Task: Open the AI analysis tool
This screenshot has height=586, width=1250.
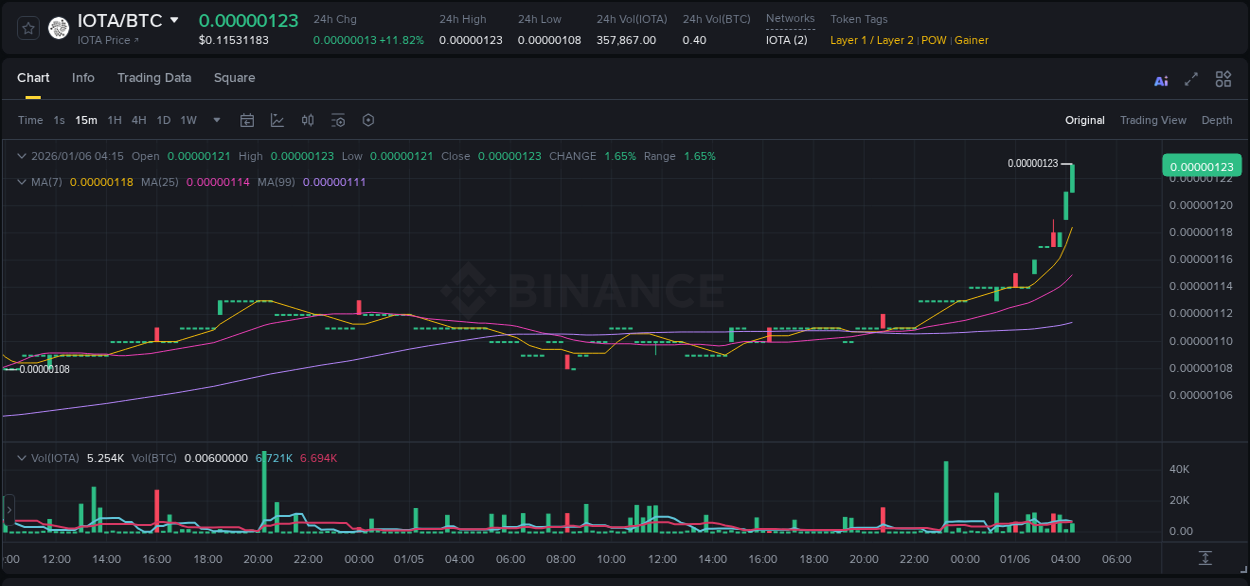Action: click(1161, 80)
